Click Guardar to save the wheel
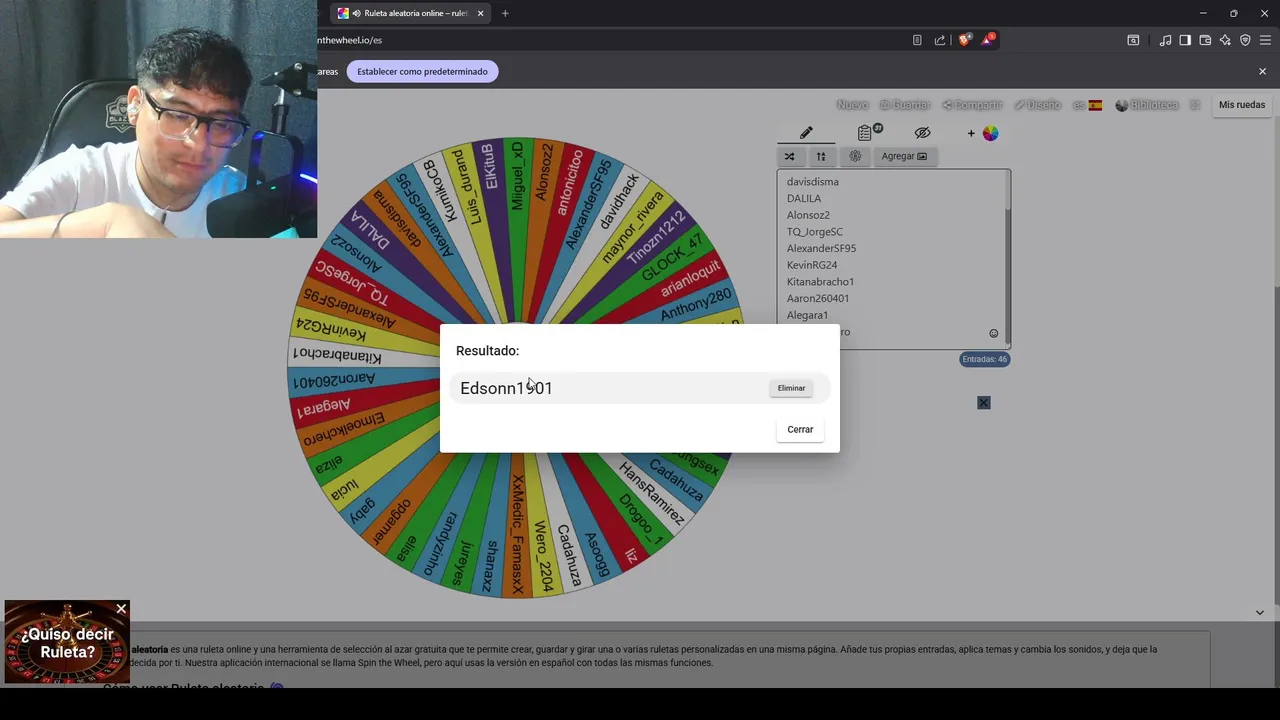 click(905, 105)
